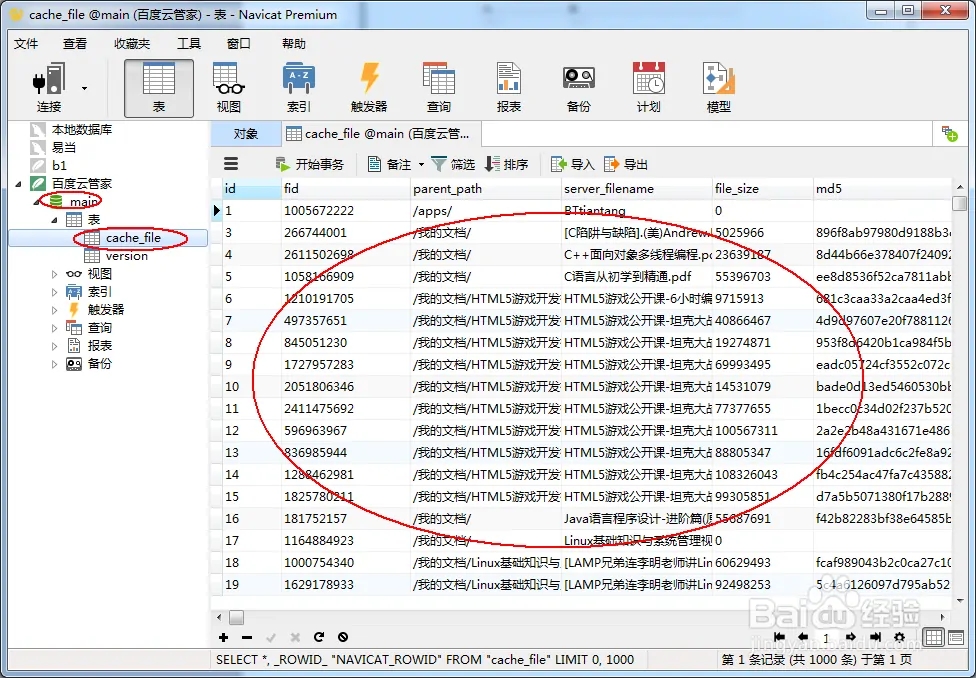Screen dimensions: 976x678
Task: Select the version table in the tree
Action: click(x=127, y=256)
